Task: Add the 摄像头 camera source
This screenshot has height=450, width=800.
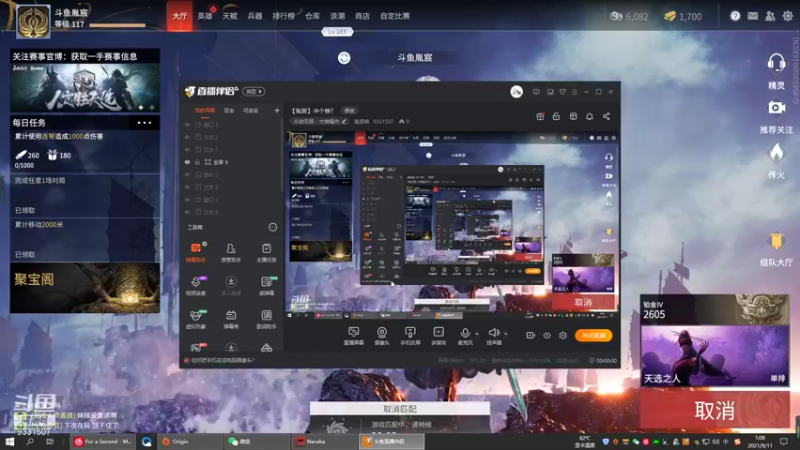Action: (382, 336)
